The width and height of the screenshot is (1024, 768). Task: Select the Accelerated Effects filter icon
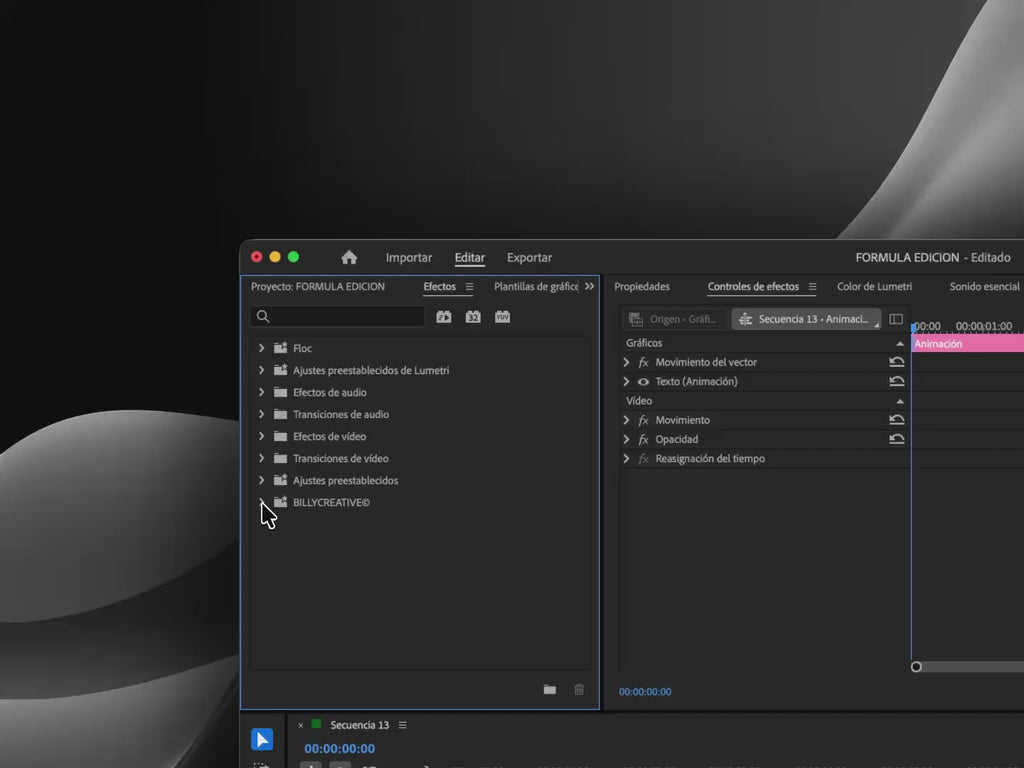(444, 317)
